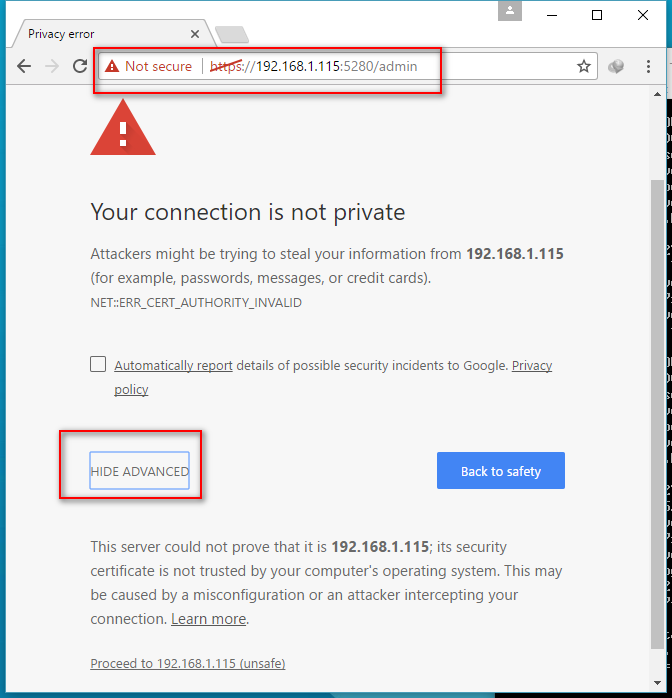Proceed to 192.168.1.115 (unsafe)
Viewport: 672px width, 698px height.
[x=187, y=663]
